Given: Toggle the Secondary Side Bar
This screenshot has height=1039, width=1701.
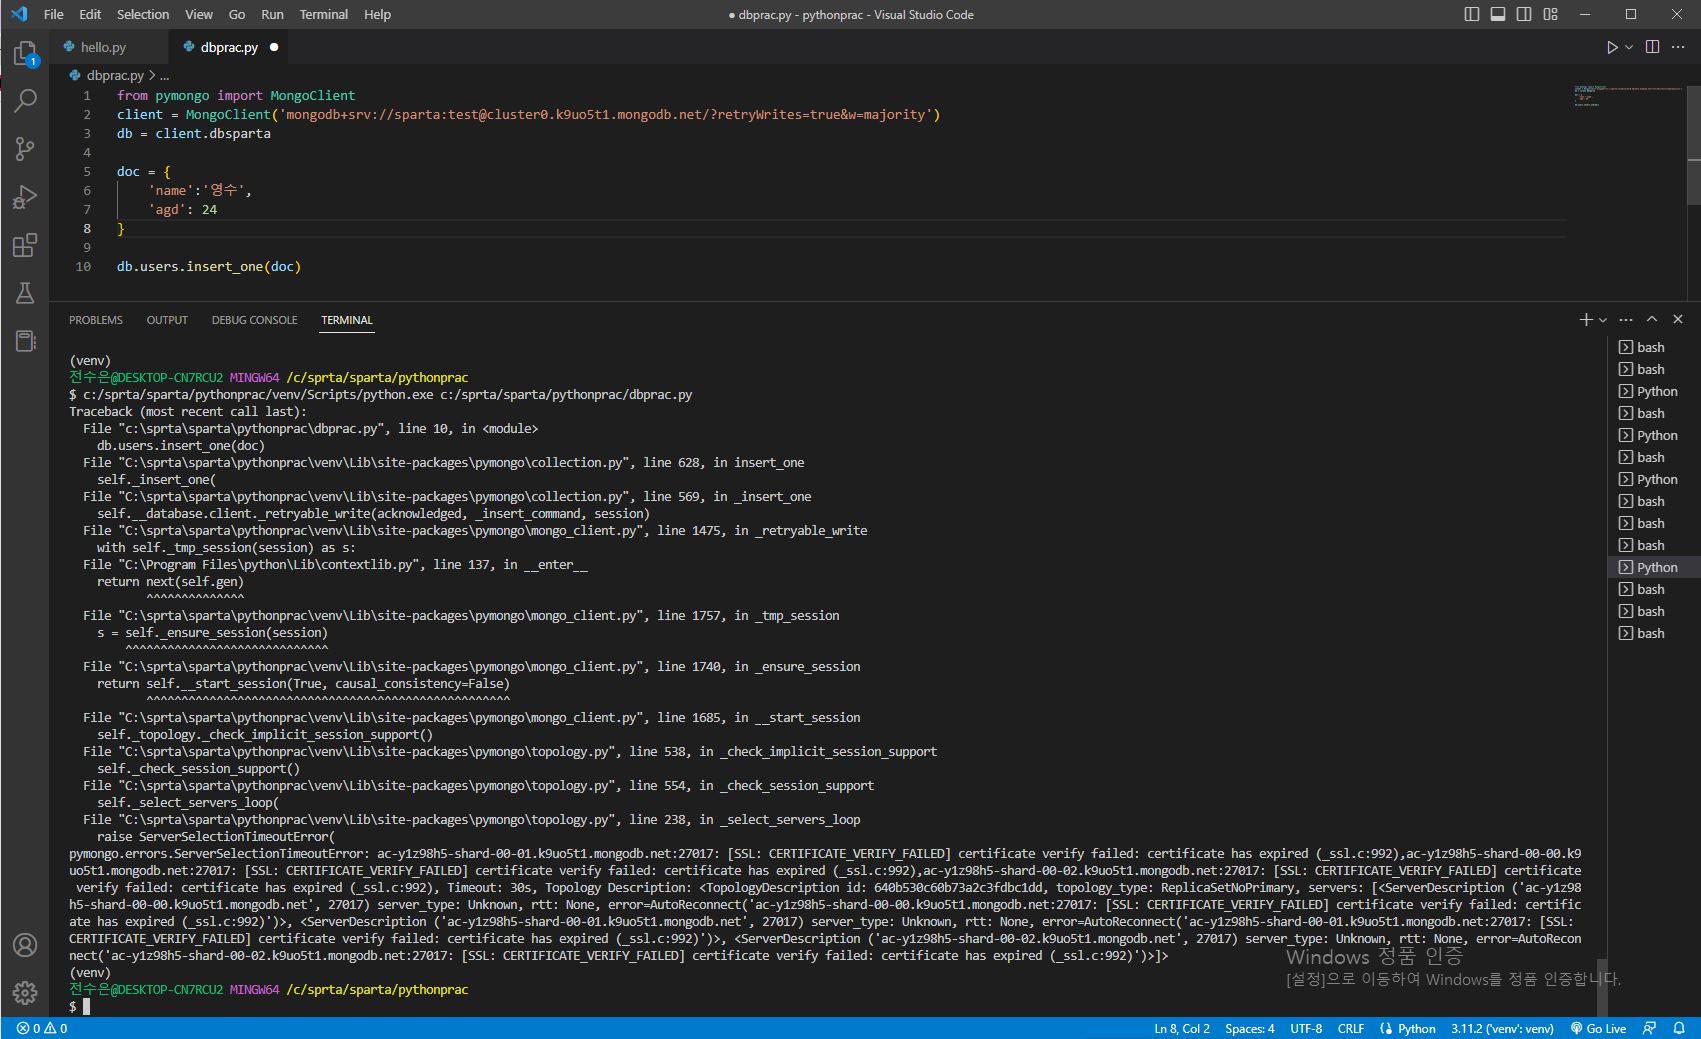Looking at the screenshot, I should 1524,14.
